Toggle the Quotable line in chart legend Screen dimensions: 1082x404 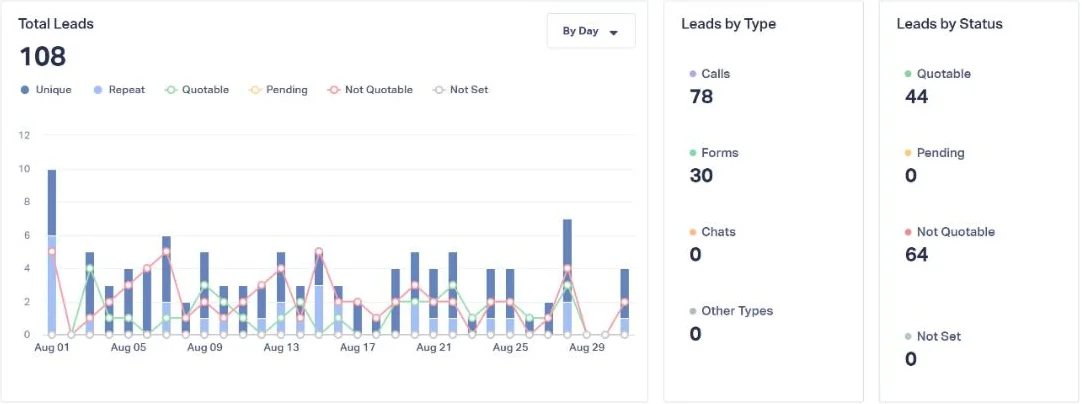point(197,90)
